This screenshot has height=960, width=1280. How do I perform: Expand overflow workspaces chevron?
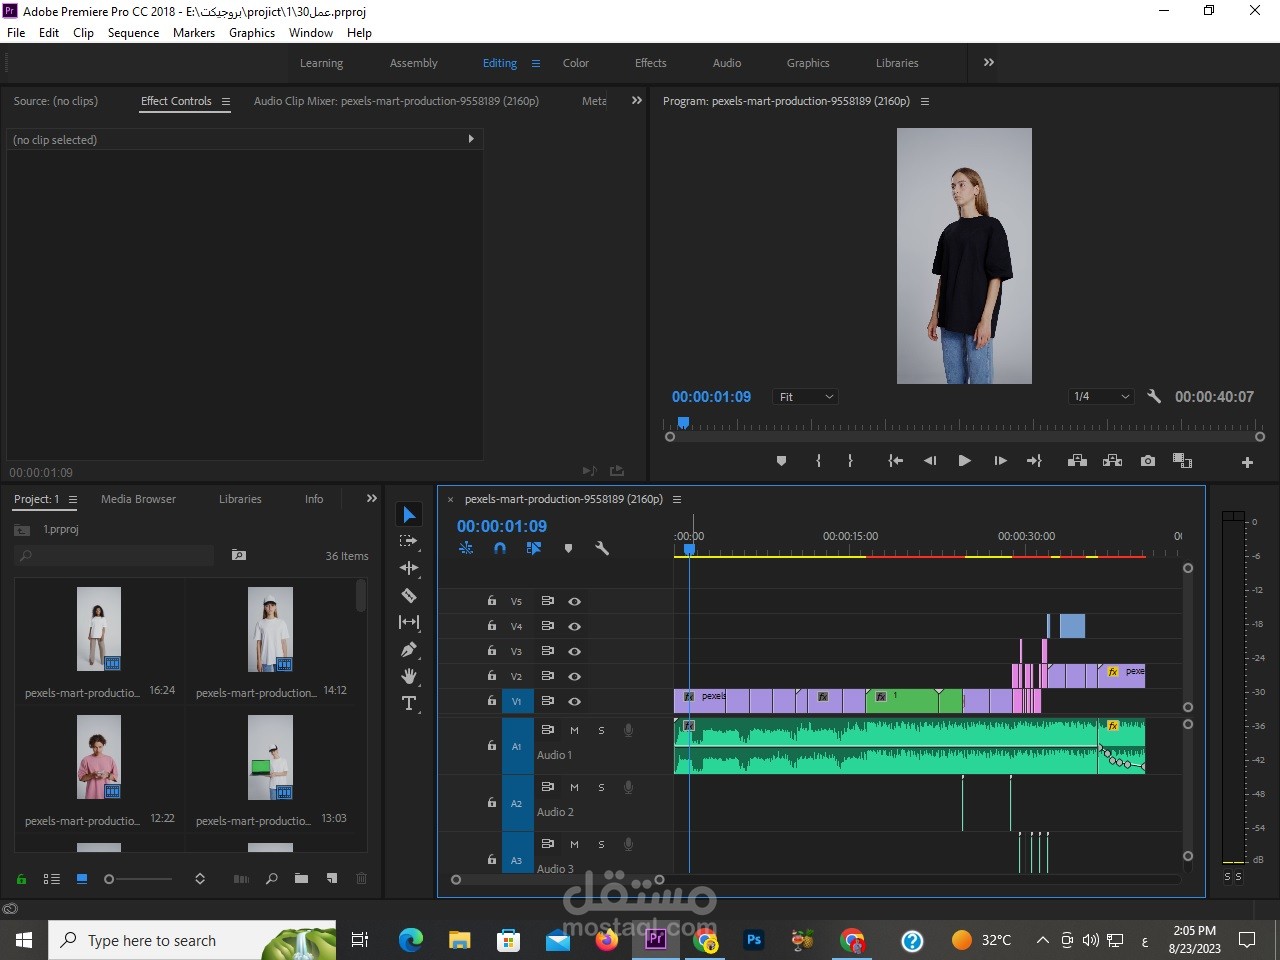(989, 62)
